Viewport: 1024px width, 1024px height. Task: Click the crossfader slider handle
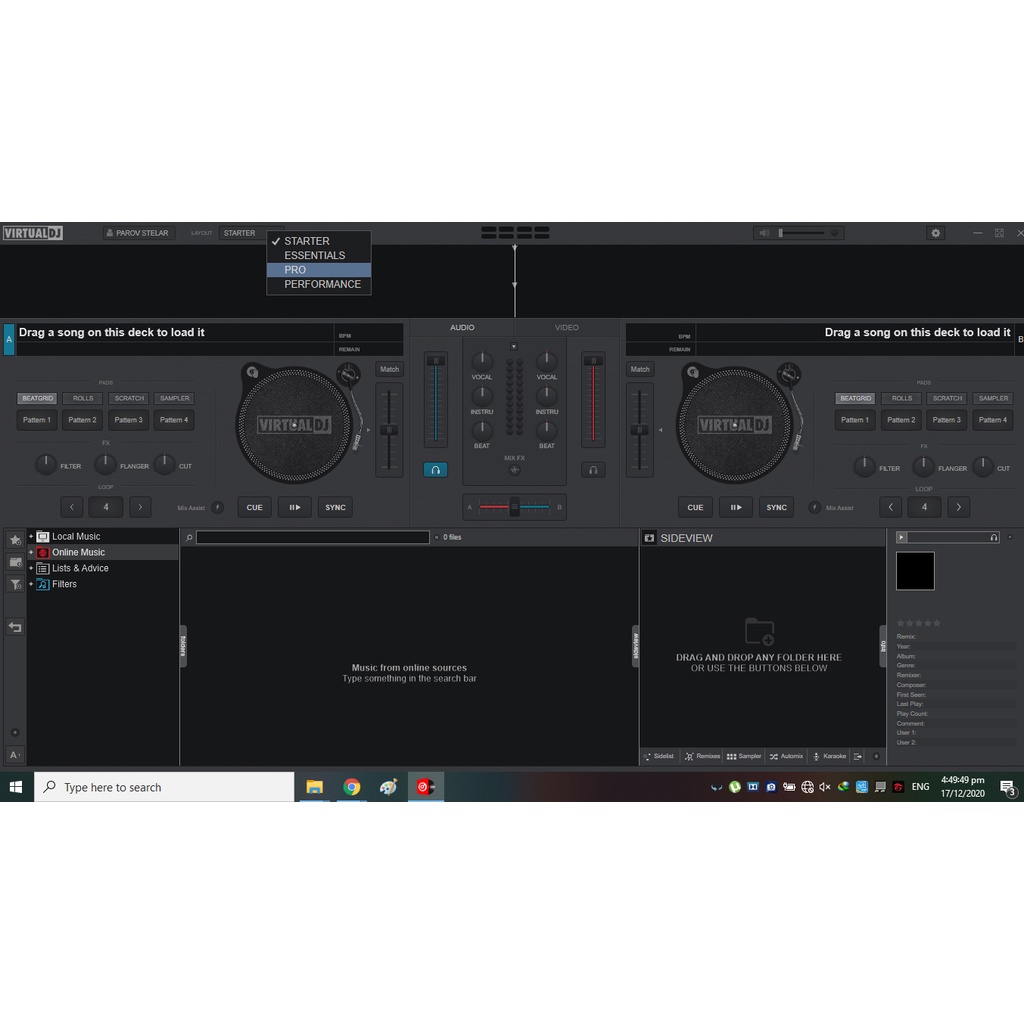tap(514, 507)
